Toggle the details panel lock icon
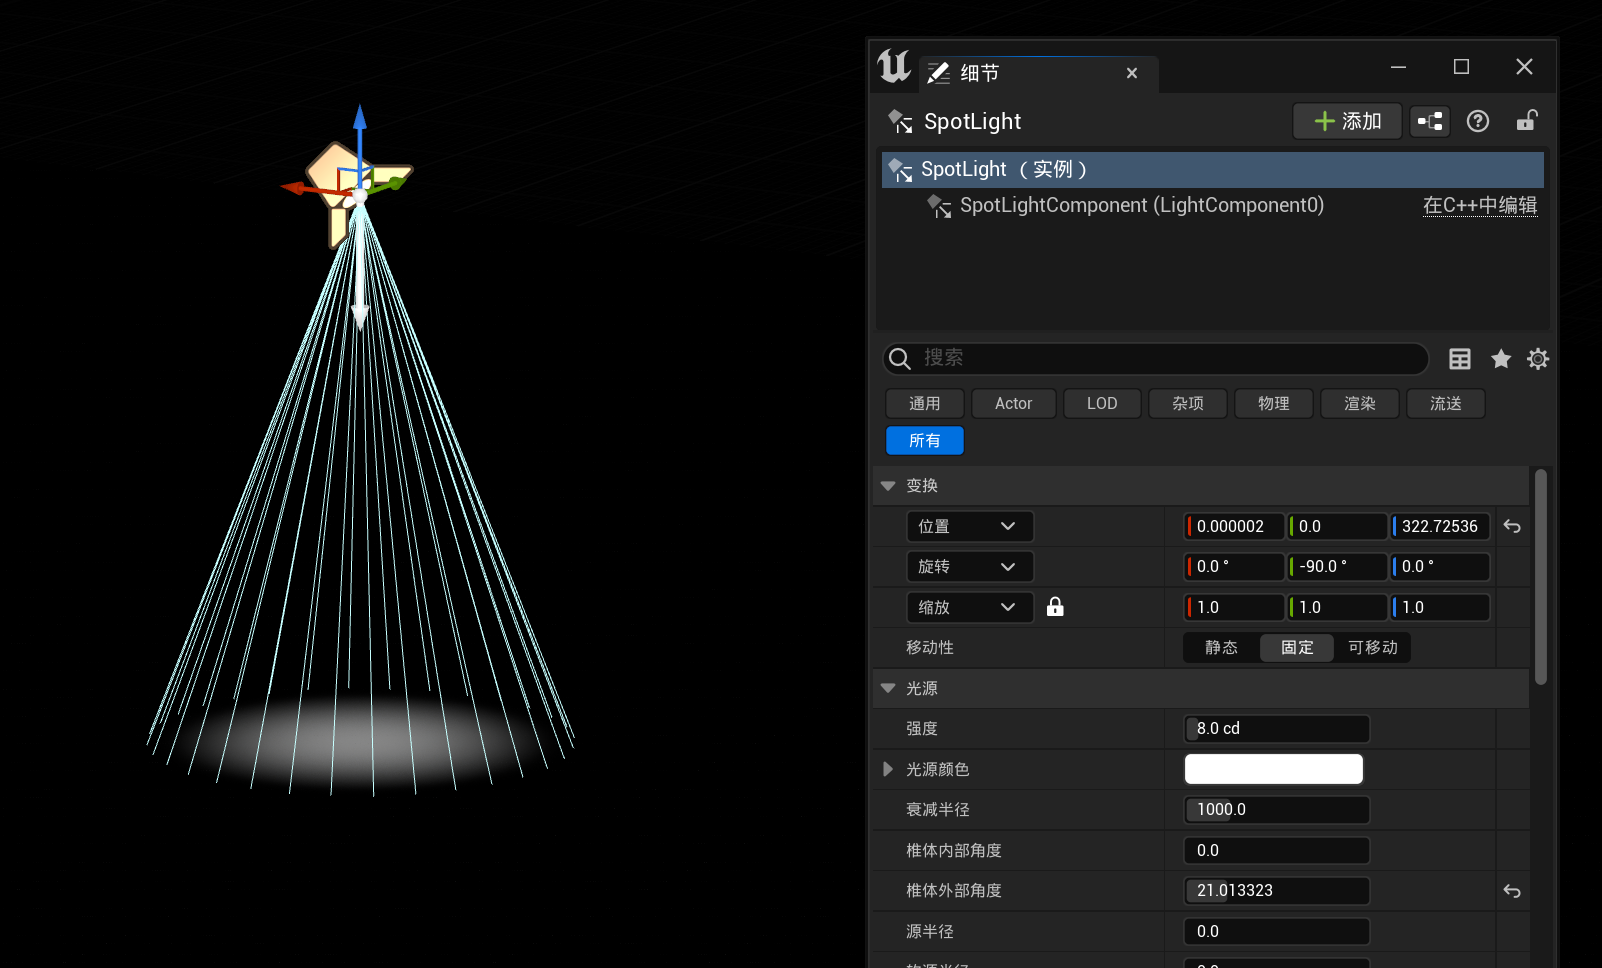Screen dimensions: 1602x968 click(1526, 121)
